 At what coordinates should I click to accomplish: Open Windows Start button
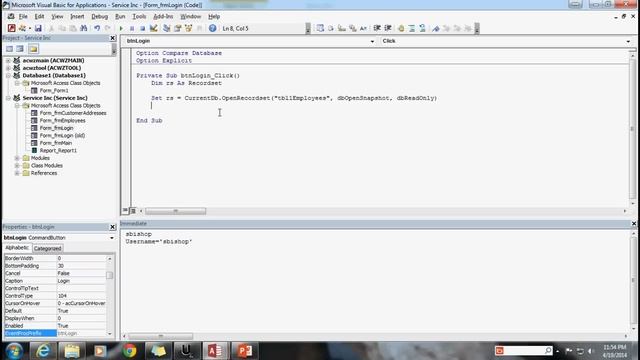(14, 351)
